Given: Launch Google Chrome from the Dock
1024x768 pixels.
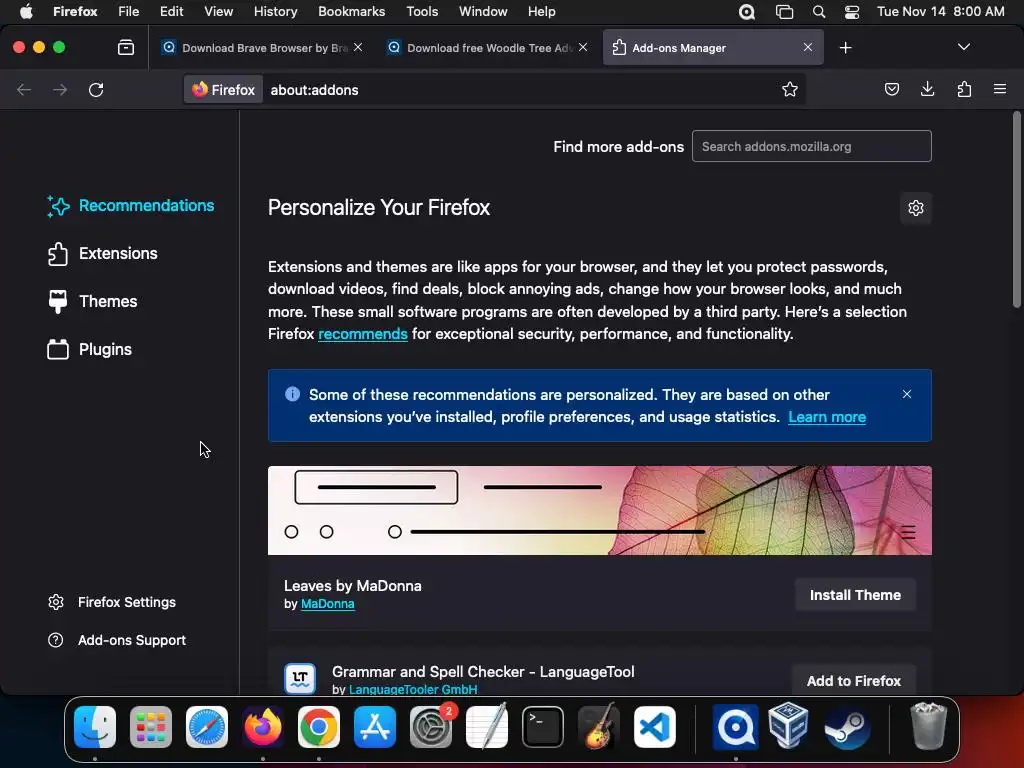Looking at the screenshot, I should tap(319, 727).
